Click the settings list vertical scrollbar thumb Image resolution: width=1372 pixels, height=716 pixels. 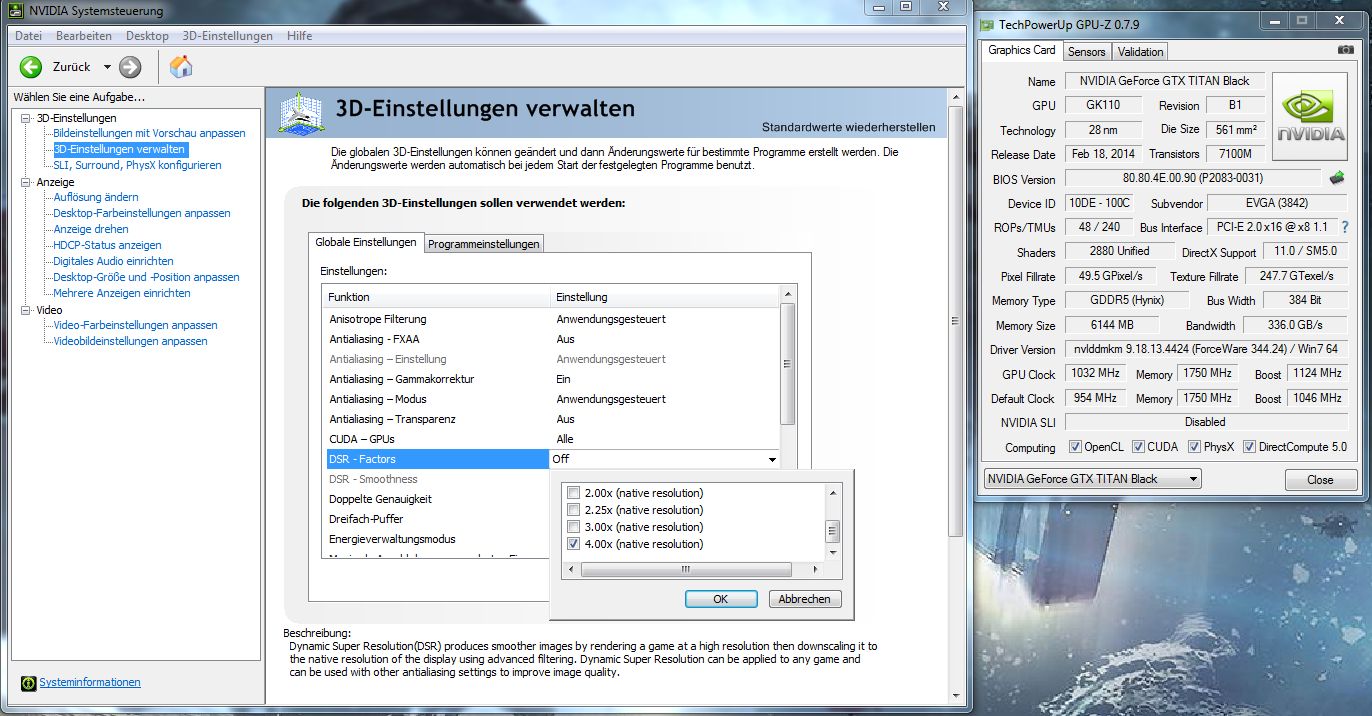click(788, 363)
